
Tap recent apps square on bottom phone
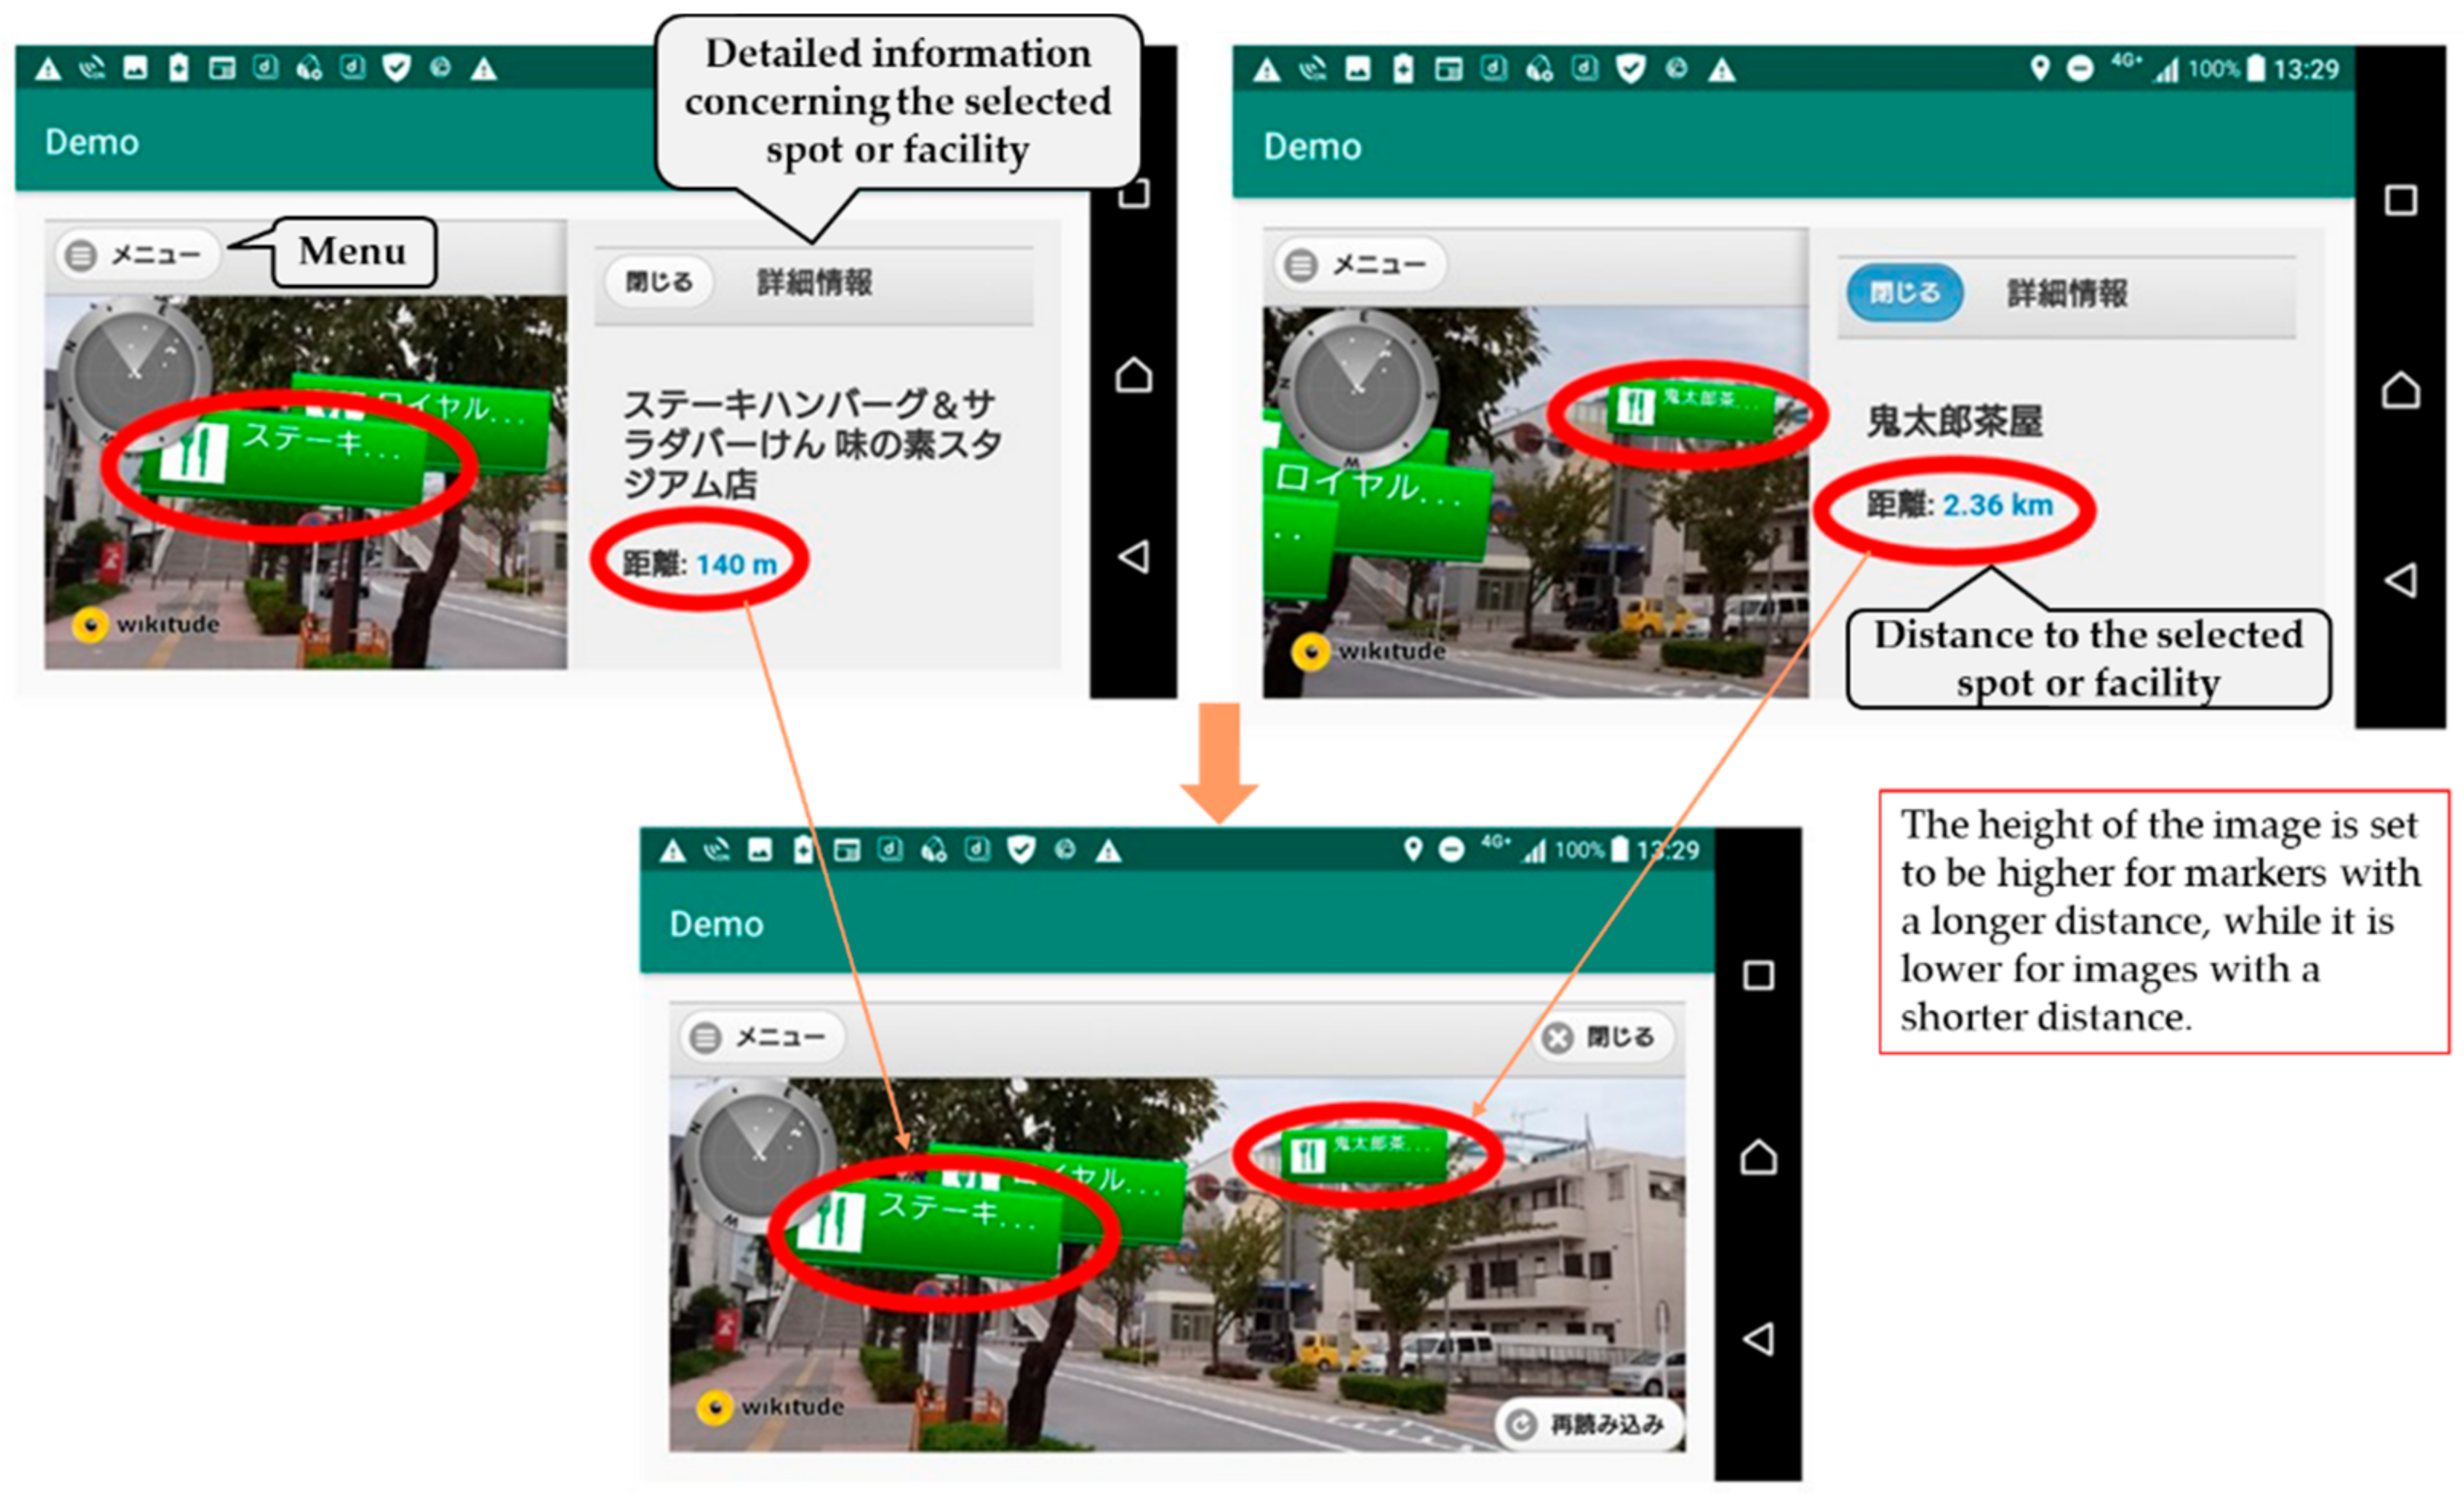point(1758,976)
